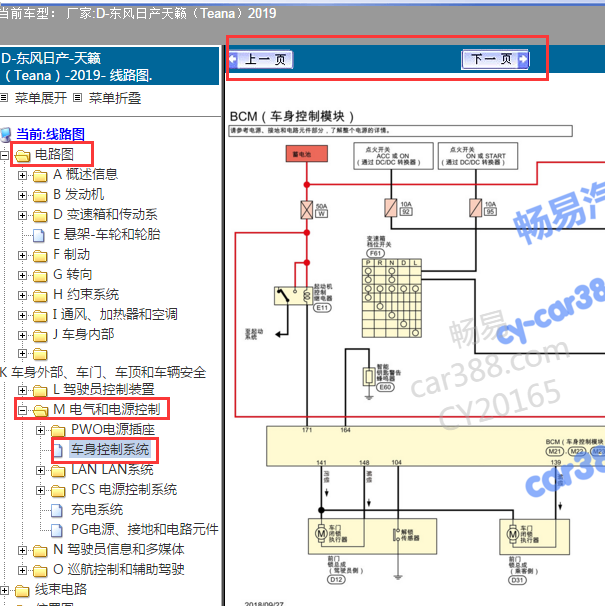
Task: Expand the LAN LAN系统 node
Action: tap(41, 470)
